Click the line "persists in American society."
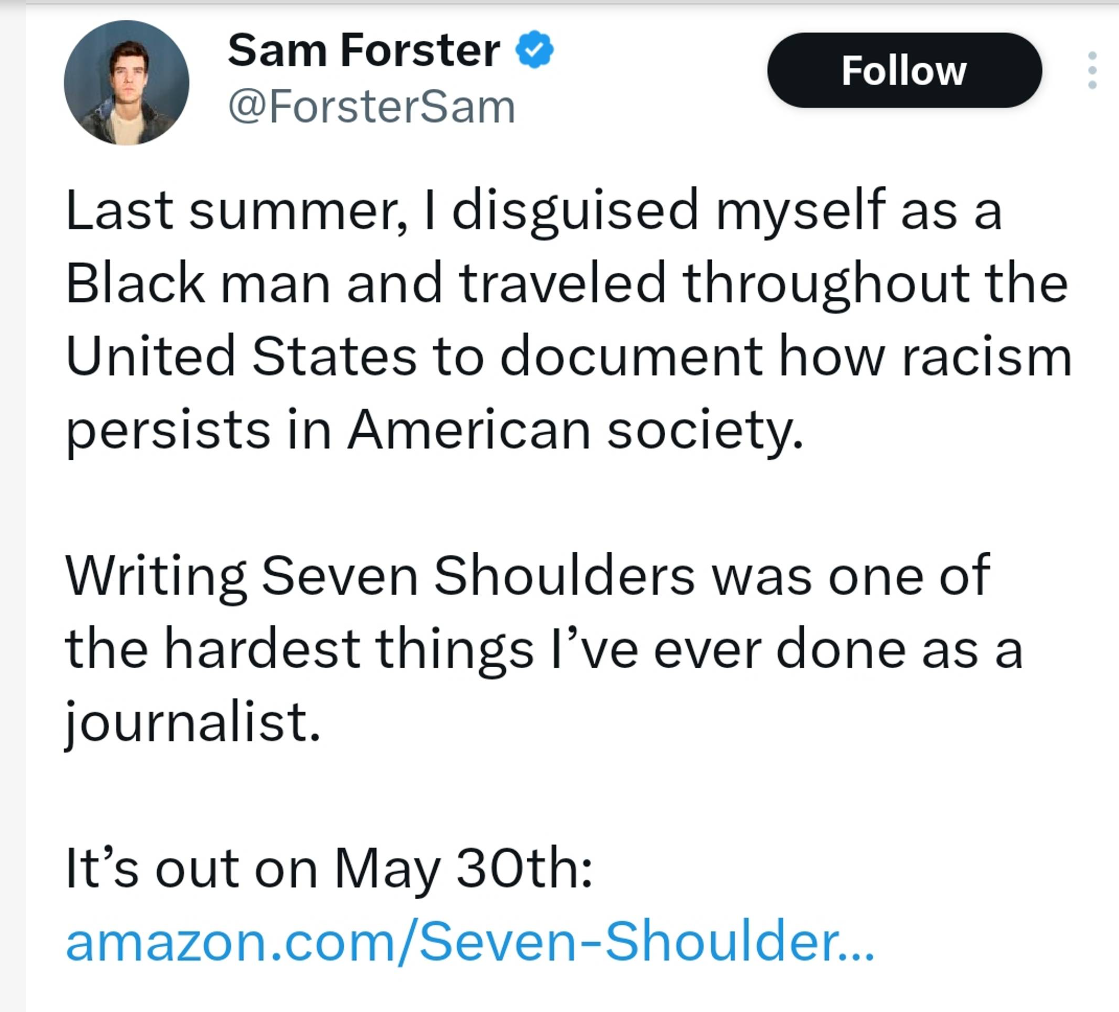The image size is (1119, 1012). pyautogui.click(x=435, y=430)
